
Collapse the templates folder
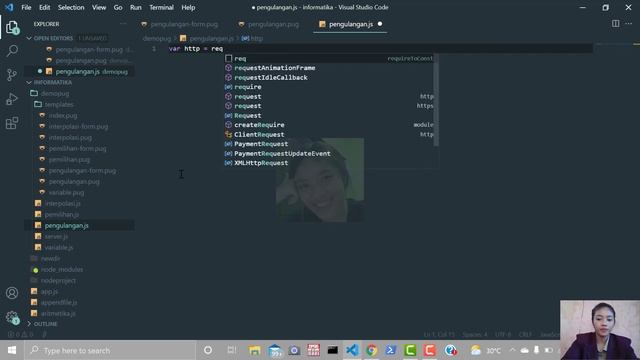(x=59, y=104)
